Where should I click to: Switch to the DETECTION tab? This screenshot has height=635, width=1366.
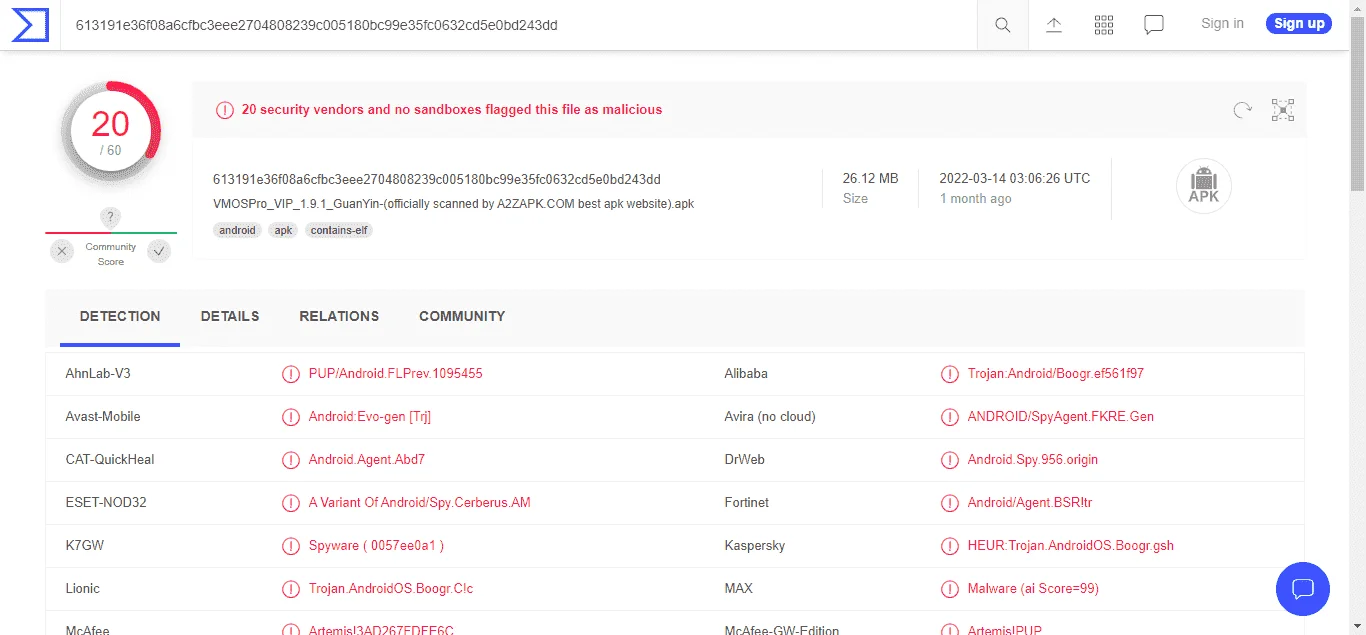point(120,316)
